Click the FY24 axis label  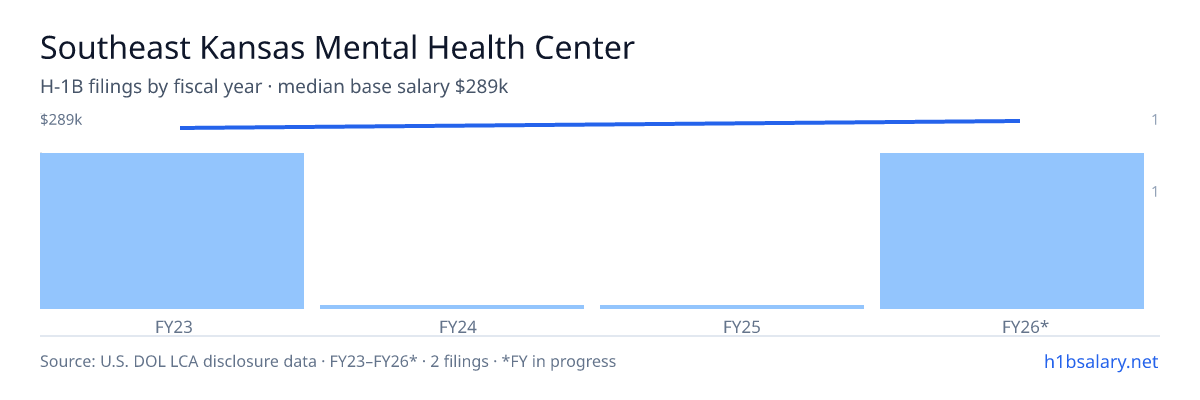(x=452, y=326)
